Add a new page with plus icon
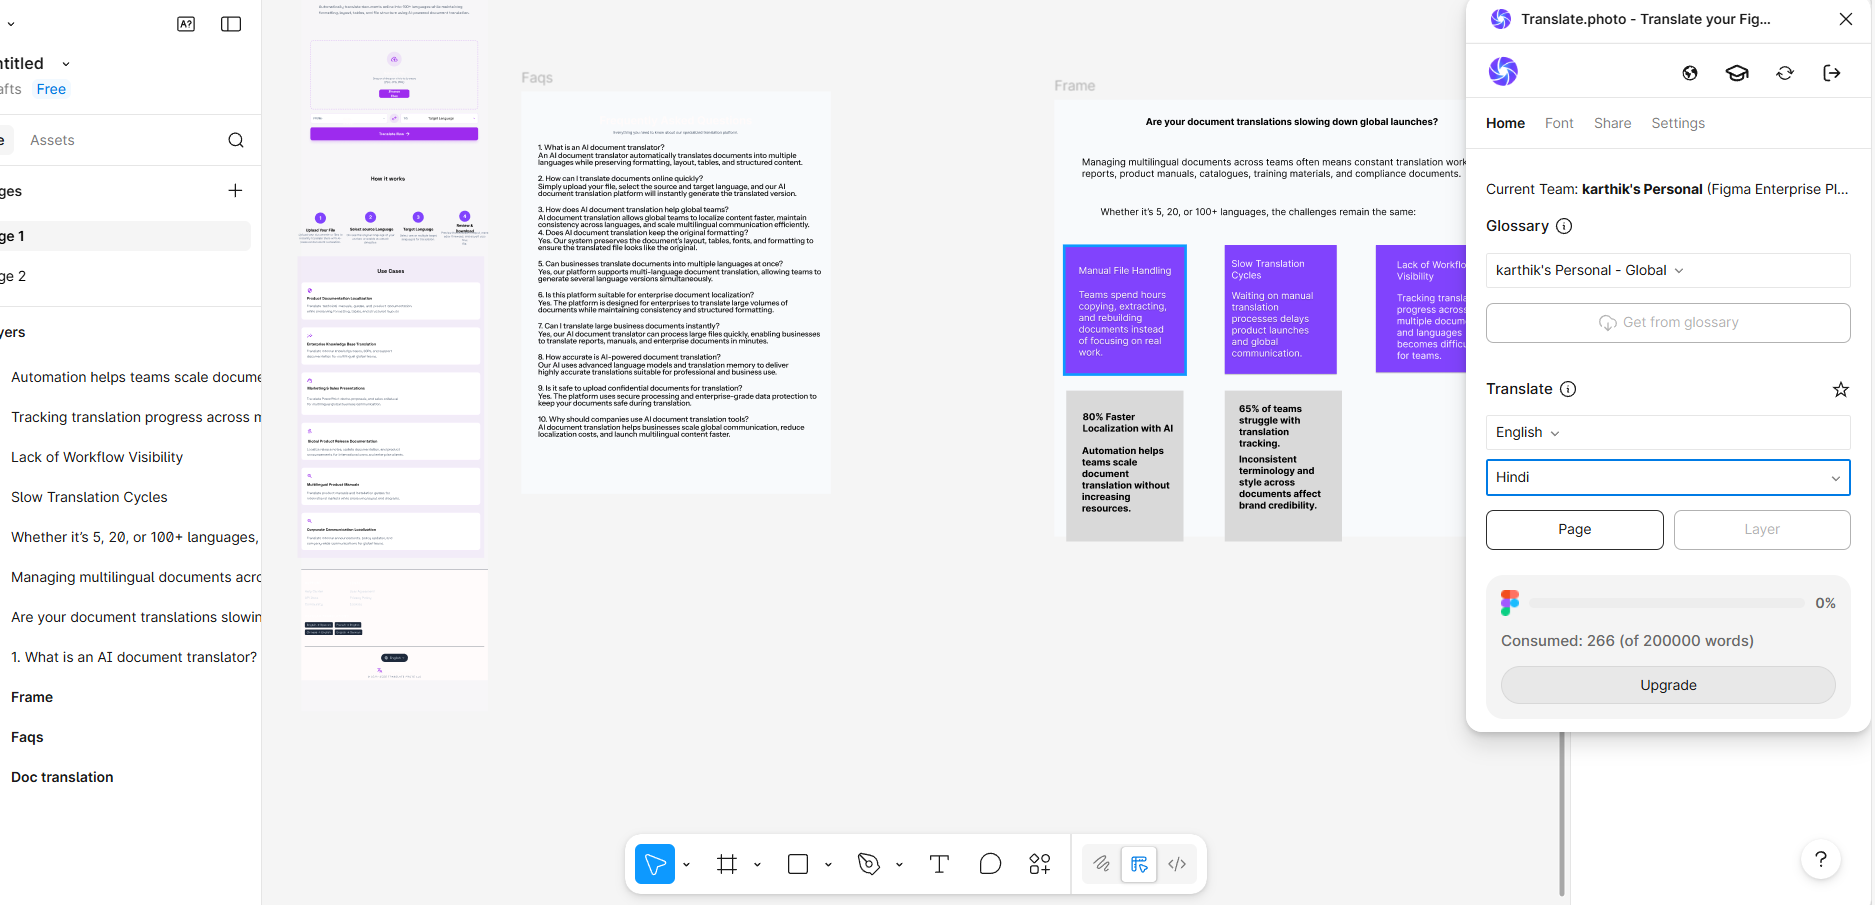This screenshot has width=1875, height=905. [x=235, y=190]
